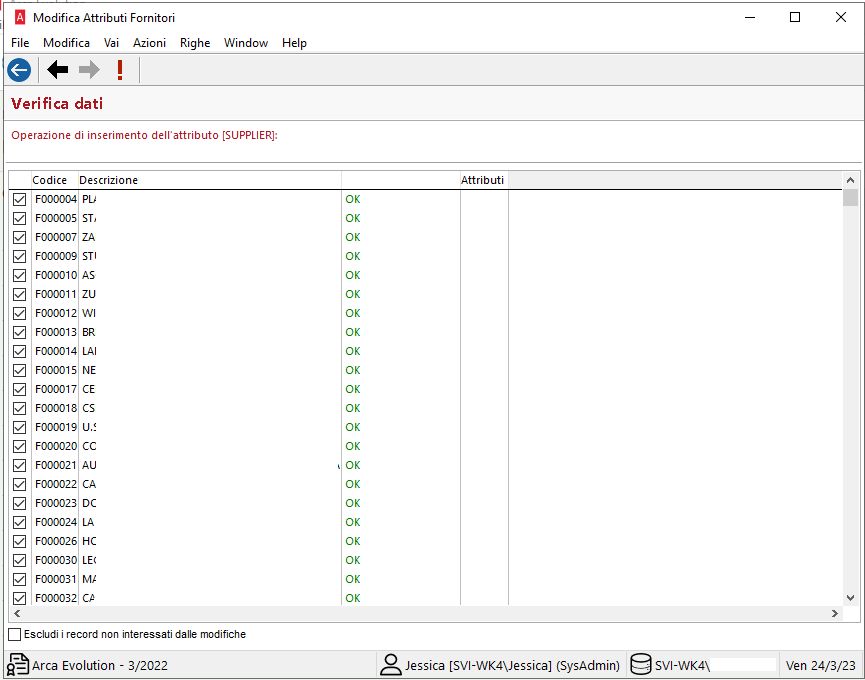Open the Righe menu
865x680 pixels.
(x=195, y=43)
